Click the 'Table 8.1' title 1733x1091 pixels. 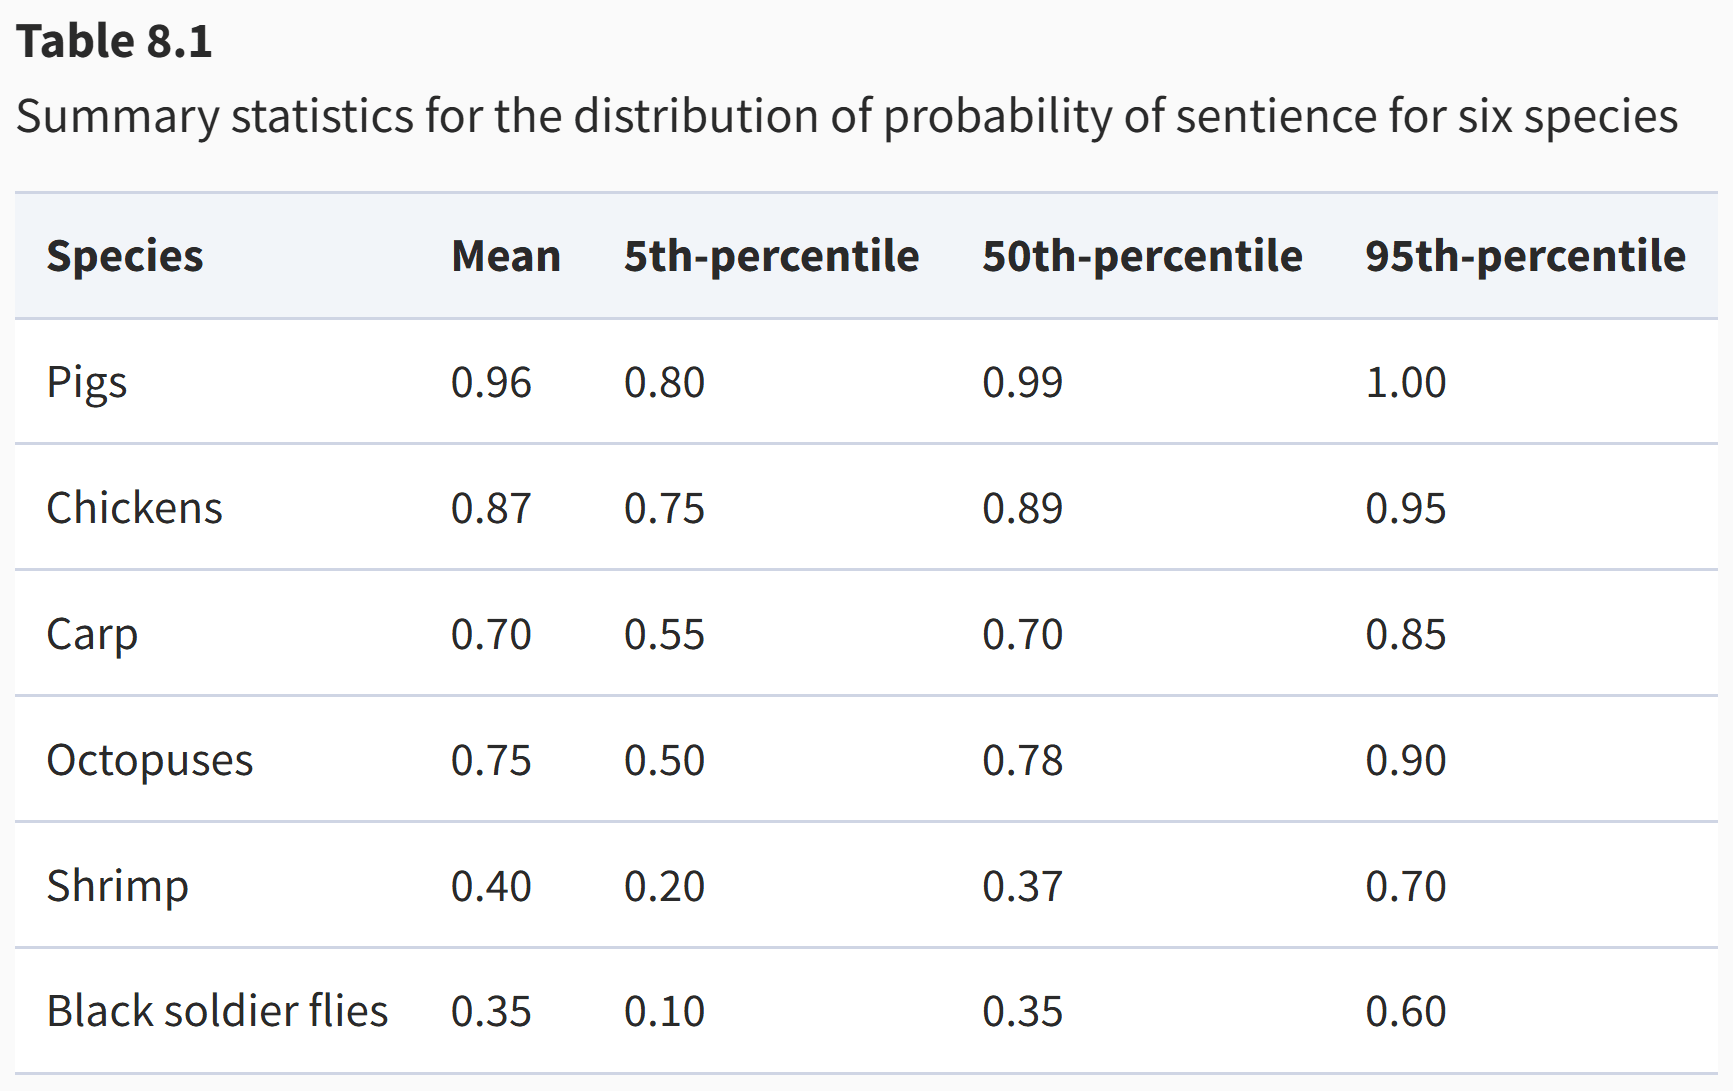114,42
